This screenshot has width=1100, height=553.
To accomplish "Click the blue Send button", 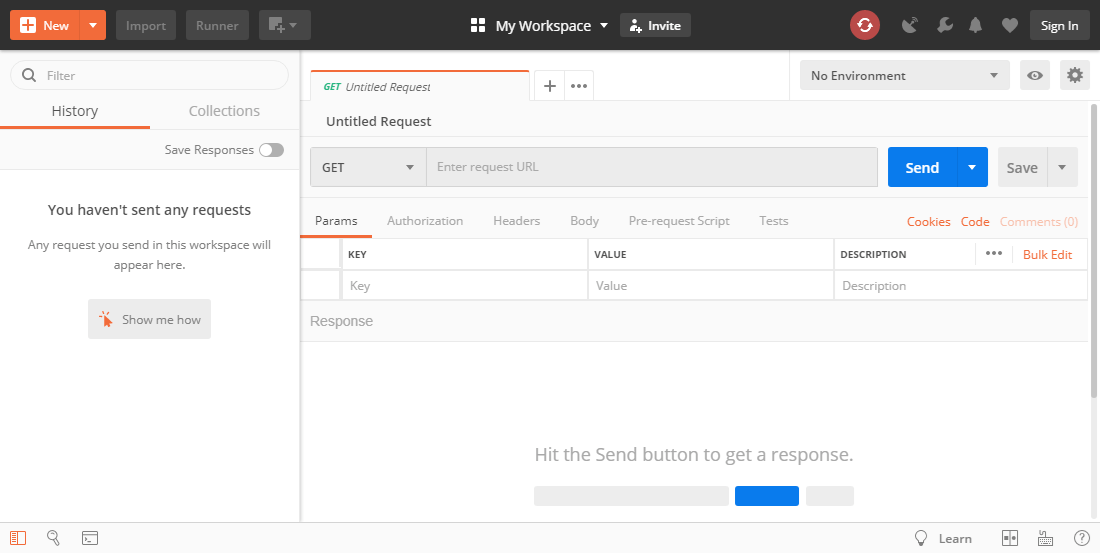I will pyautogui.click(x=922, y=168).
